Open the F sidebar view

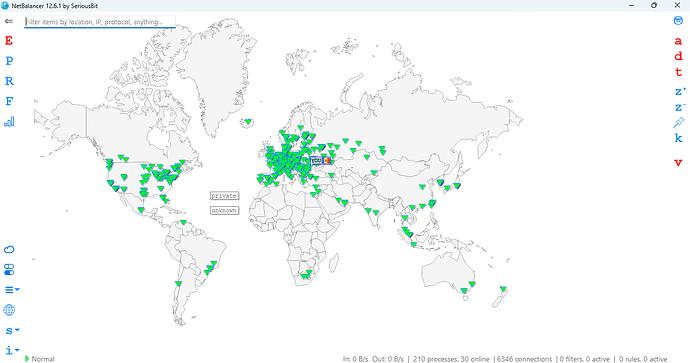(9, 101)
